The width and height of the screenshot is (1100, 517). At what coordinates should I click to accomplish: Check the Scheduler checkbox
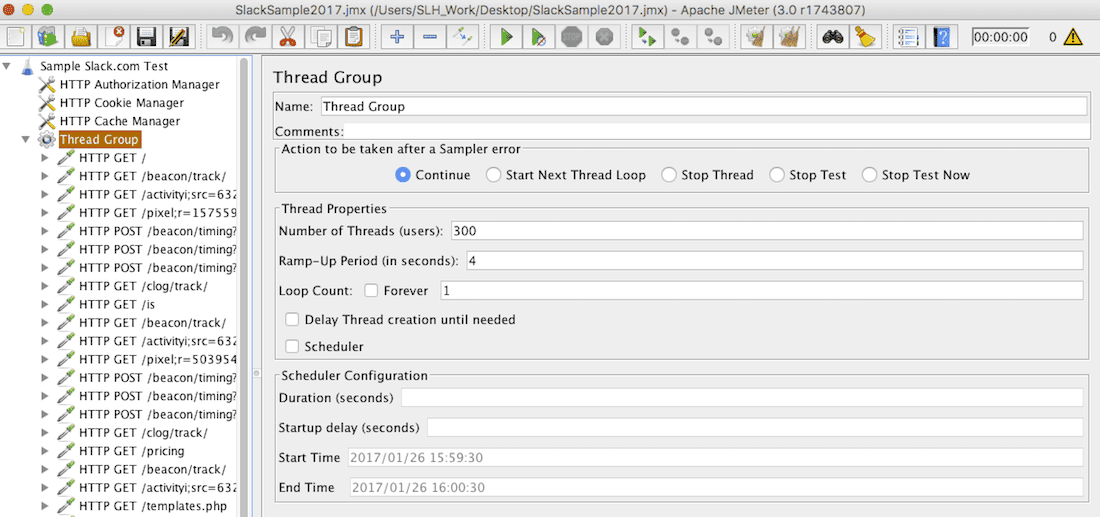click(x=292, y=347)
